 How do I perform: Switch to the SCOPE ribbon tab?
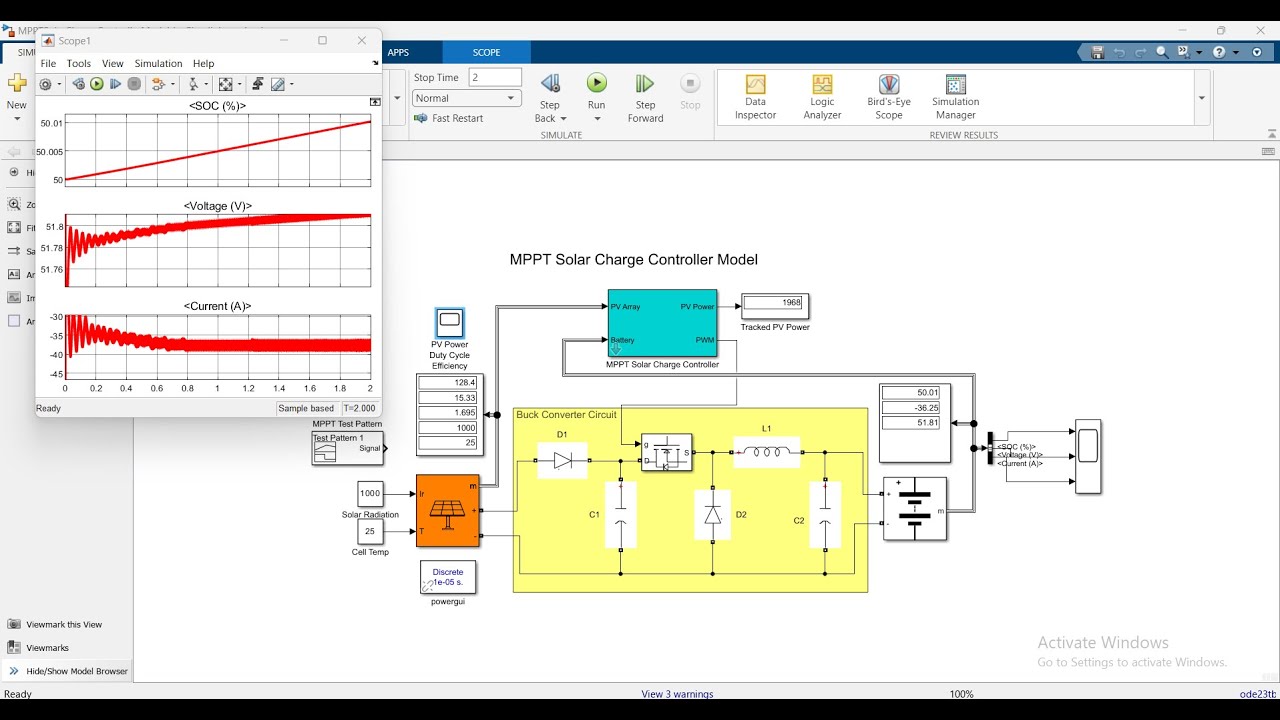(x=486, y=52)
